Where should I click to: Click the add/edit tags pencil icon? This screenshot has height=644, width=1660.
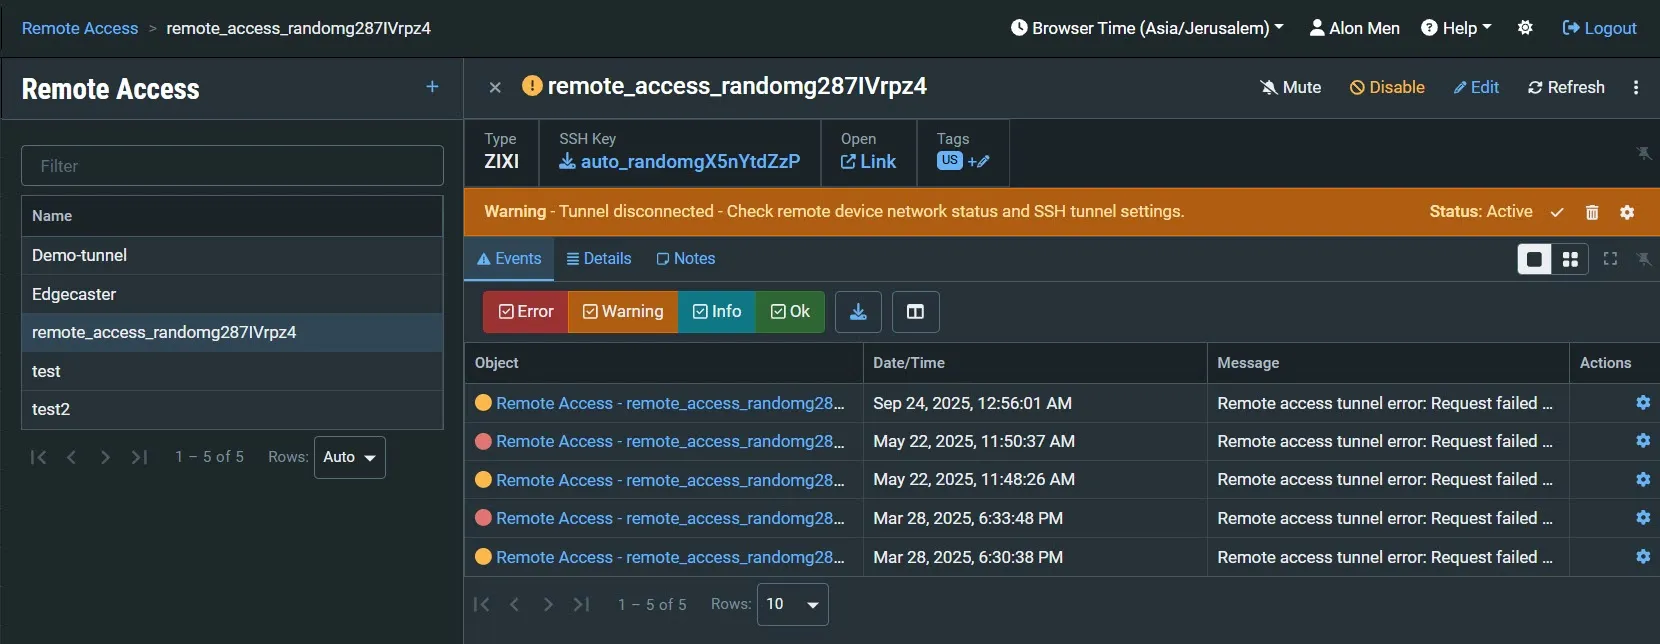coord(979,161)
